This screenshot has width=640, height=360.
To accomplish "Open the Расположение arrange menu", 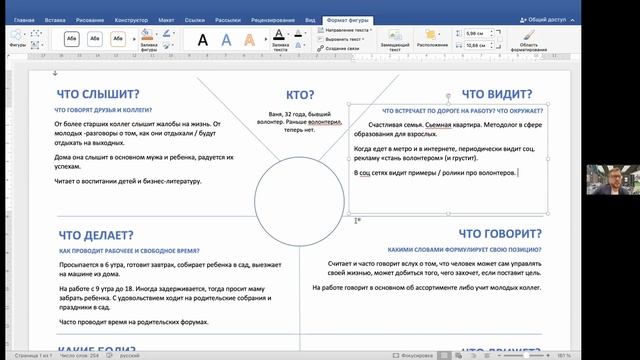I will coord(432,39).
